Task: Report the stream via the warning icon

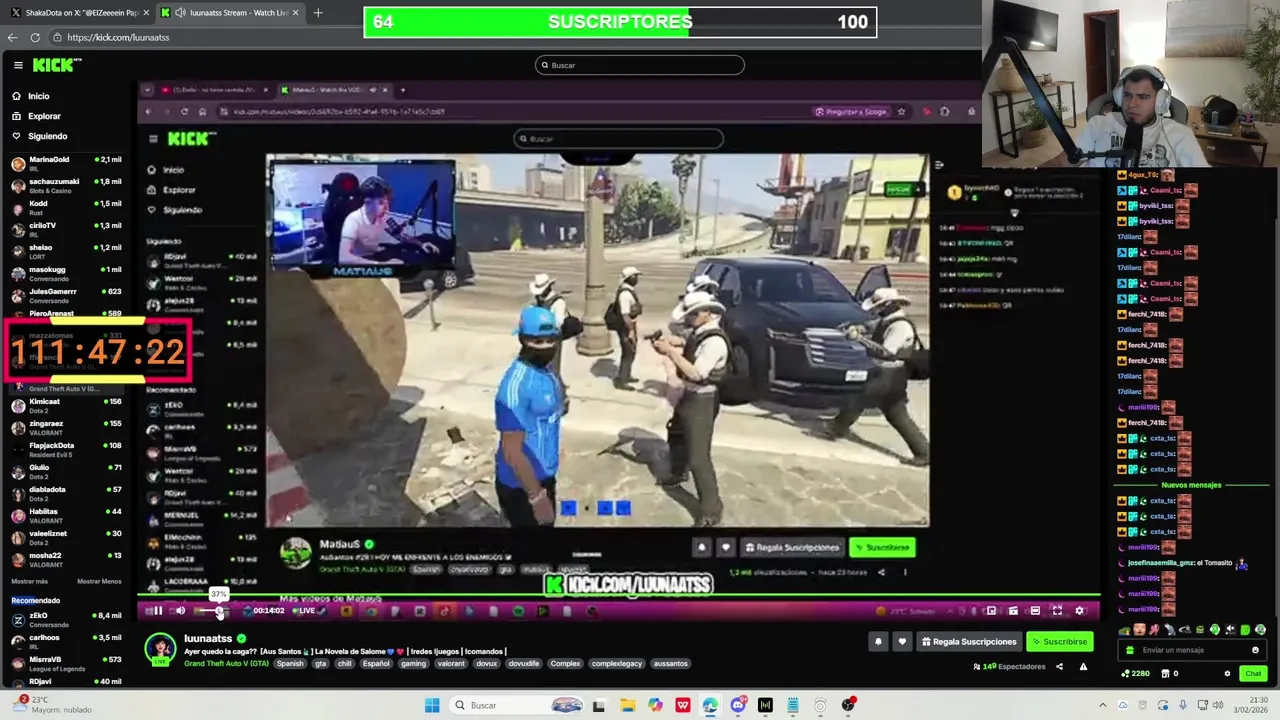Action: point(1083,667)
